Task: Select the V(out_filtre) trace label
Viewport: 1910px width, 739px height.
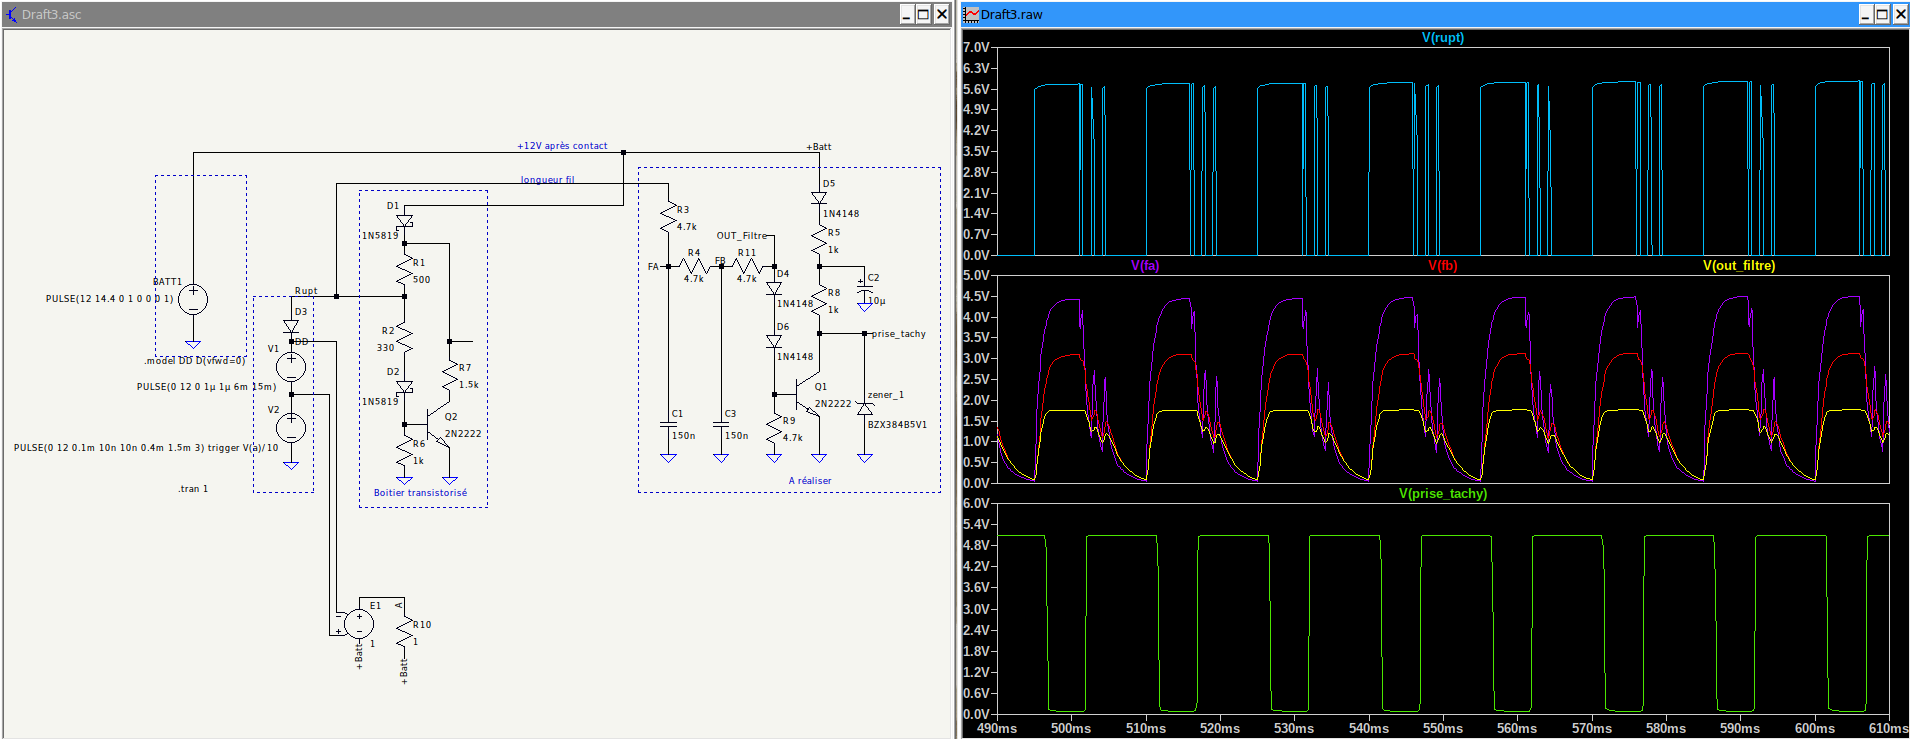Action: [x=1738, y=266]
